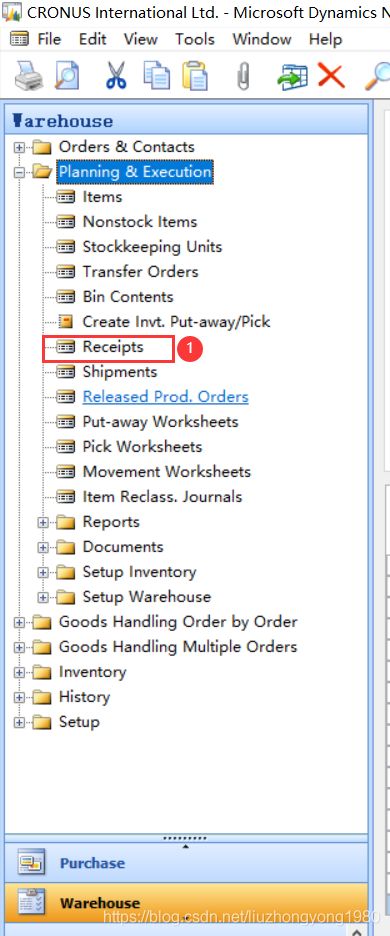Open the Bin Contents entry
The width and height of the screenshot is (390, 936).
(x=128, y=297)
